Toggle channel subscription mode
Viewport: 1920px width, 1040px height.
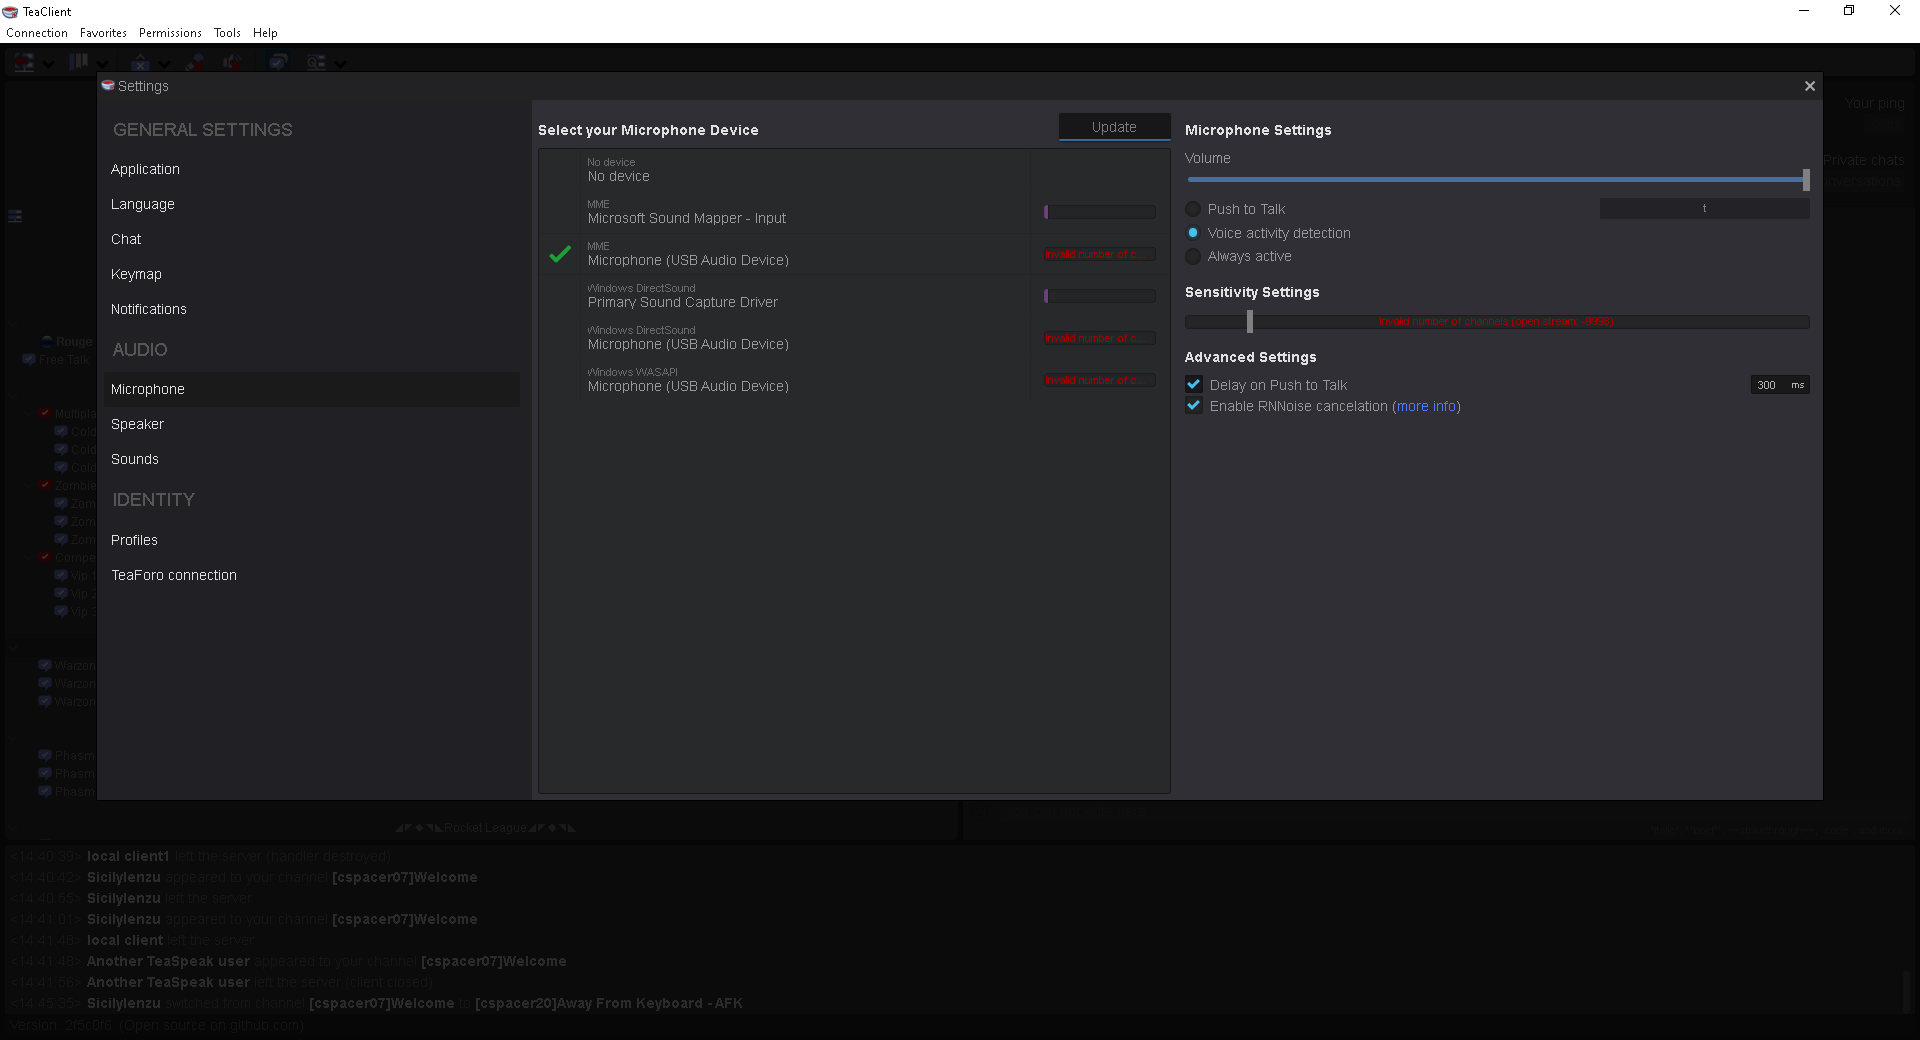coord(280,62)
